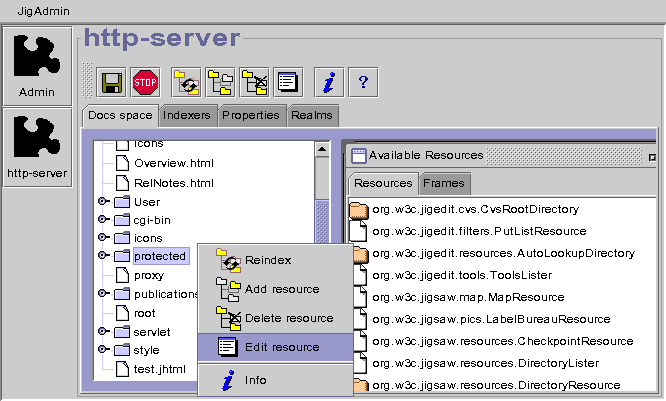Expand the cgi-bin tree node
The width and height of the screenshot is (666, 401).
(x=103, y=219)
